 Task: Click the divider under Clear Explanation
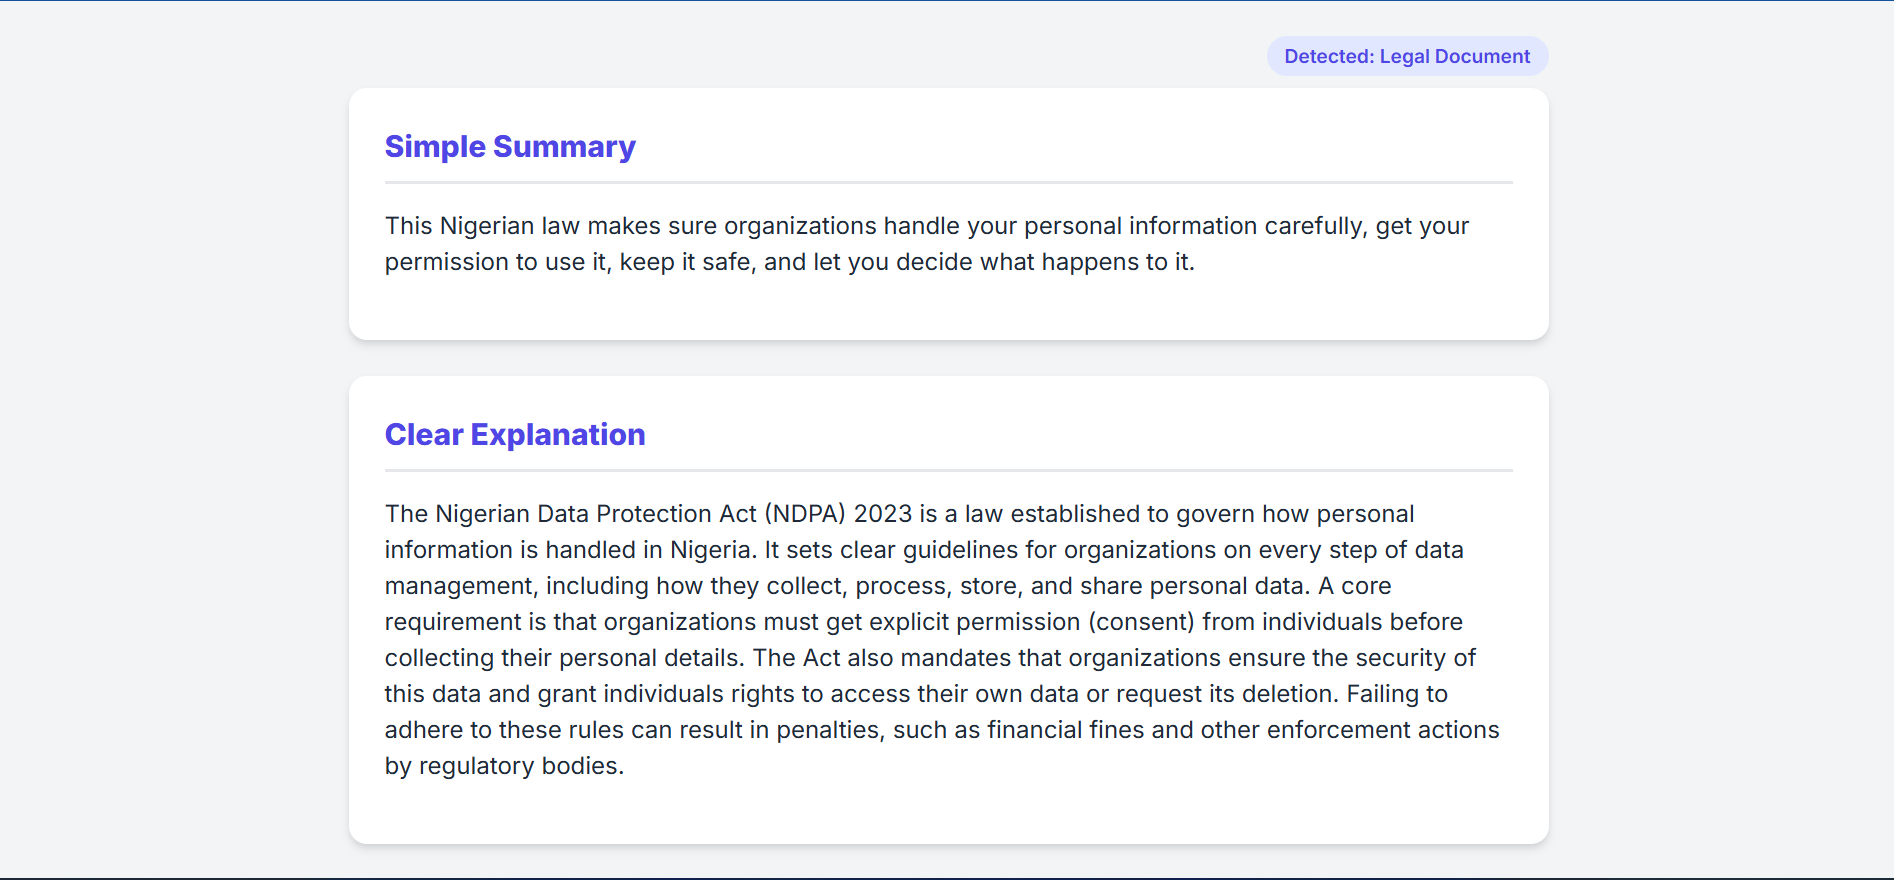(948, 470)
